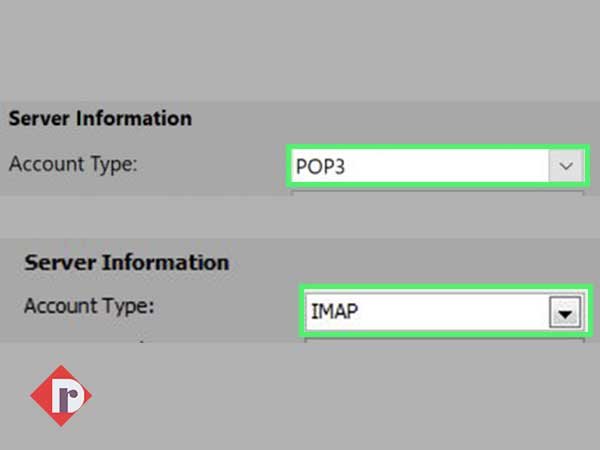Click white space inside IMAP combo box
The image size is (600, 450).
pos(452,311)
